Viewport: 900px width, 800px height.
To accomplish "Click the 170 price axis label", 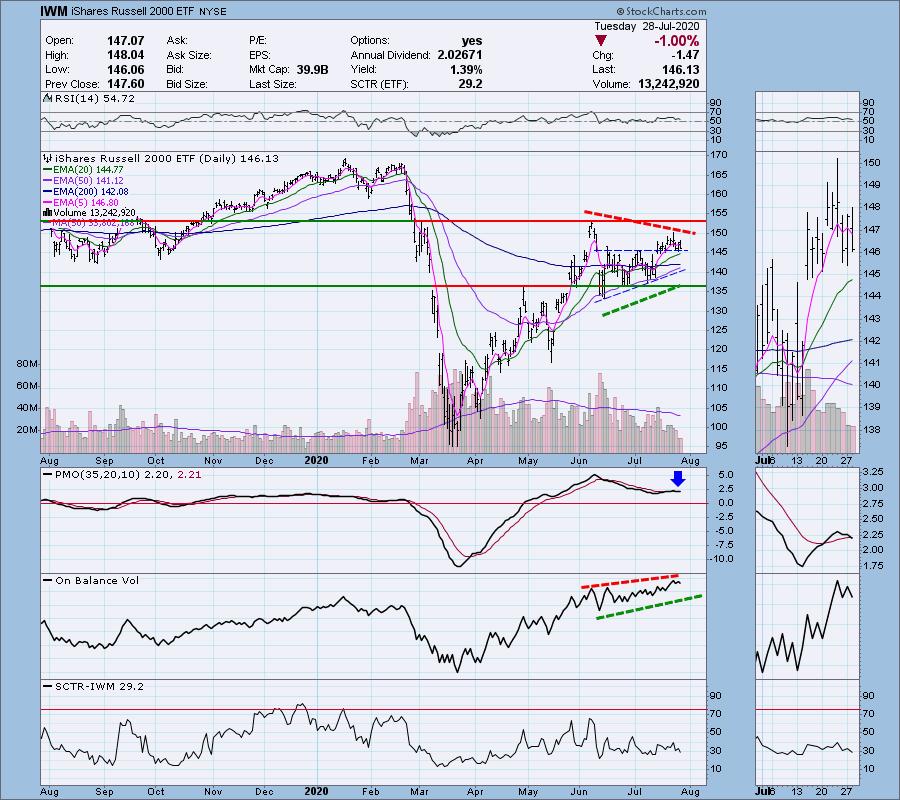I will tap(719, 155).
